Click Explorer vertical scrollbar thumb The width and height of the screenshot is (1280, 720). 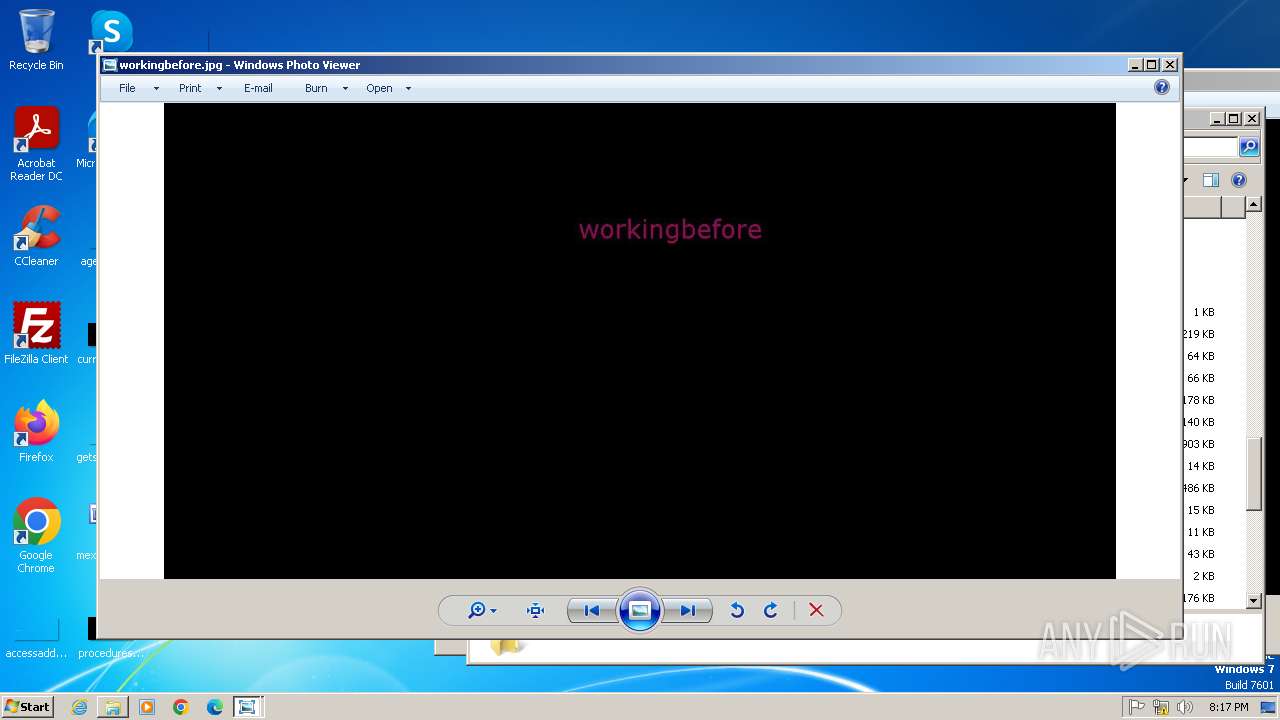tap(1254, 474)
